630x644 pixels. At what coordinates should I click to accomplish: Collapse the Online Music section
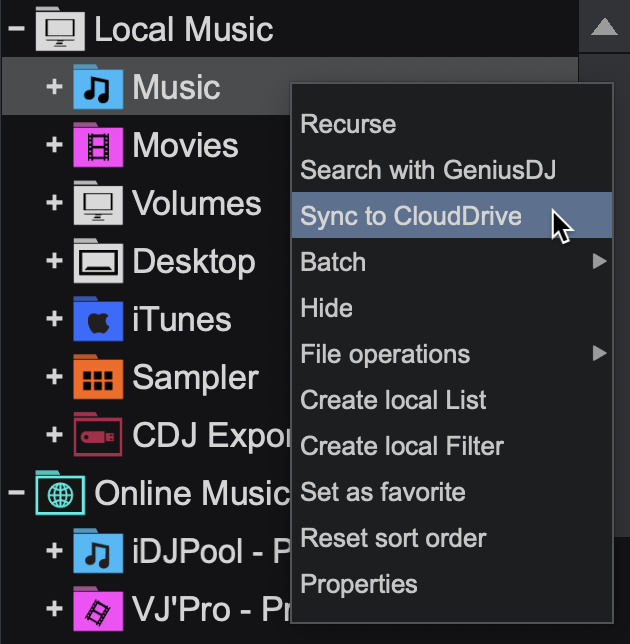16,493
